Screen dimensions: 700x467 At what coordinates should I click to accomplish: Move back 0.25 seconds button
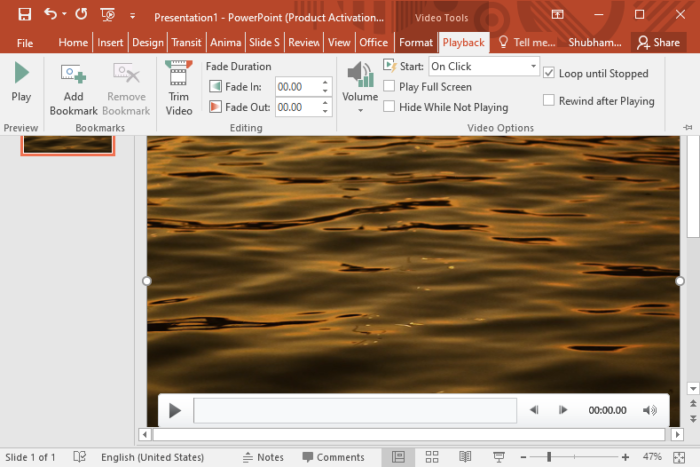[534, 410]
